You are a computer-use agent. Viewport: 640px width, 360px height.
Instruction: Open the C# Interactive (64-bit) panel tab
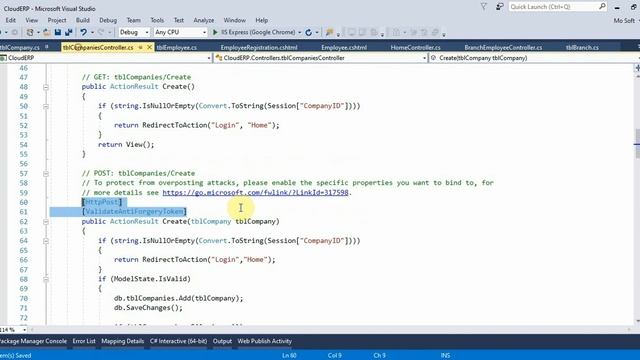[178, 341]
